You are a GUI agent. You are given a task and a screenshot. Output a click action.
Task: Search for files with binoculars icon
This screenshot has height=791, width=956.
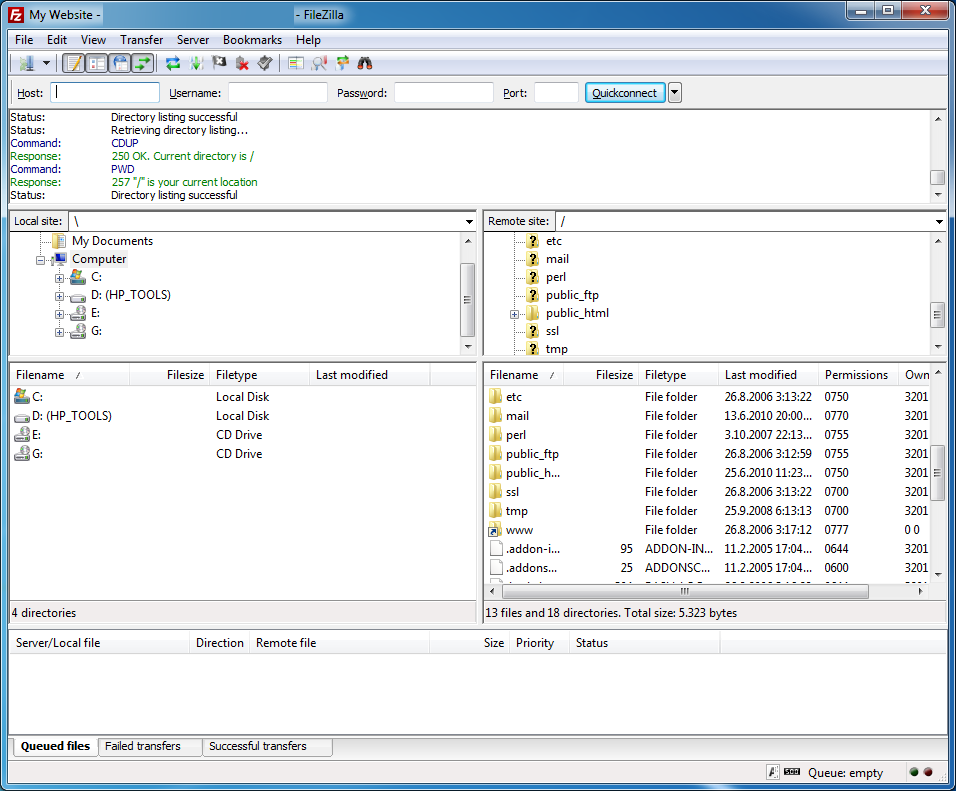coord(365,63)
